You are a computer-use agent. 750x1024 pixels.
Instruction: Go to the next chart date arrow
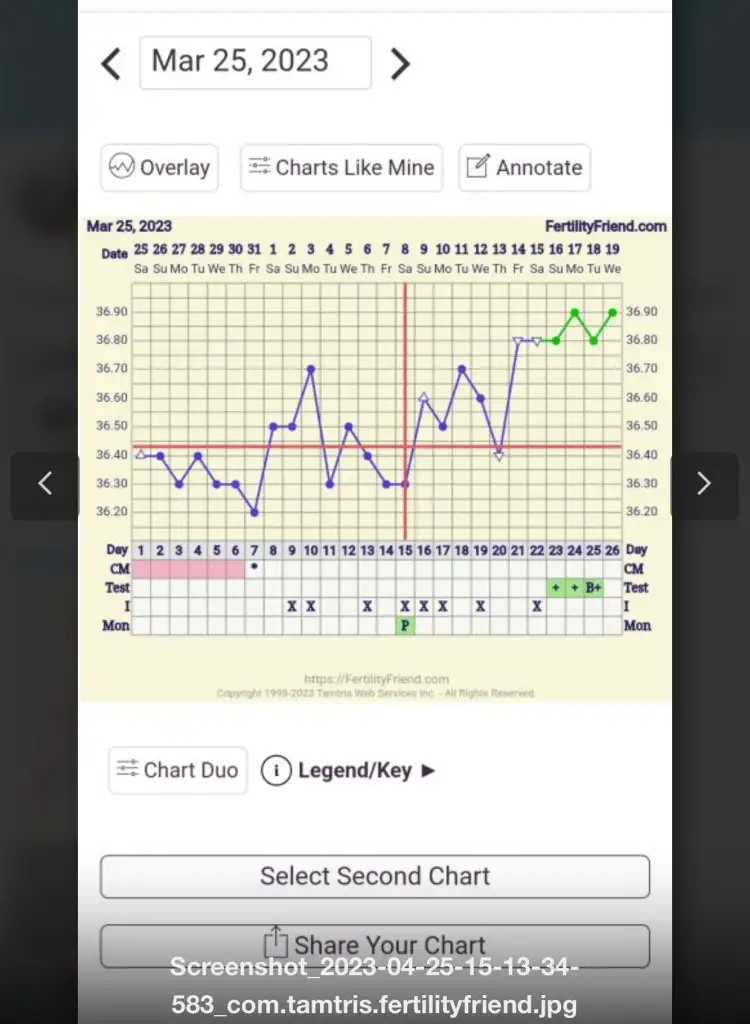coord(400,64)
